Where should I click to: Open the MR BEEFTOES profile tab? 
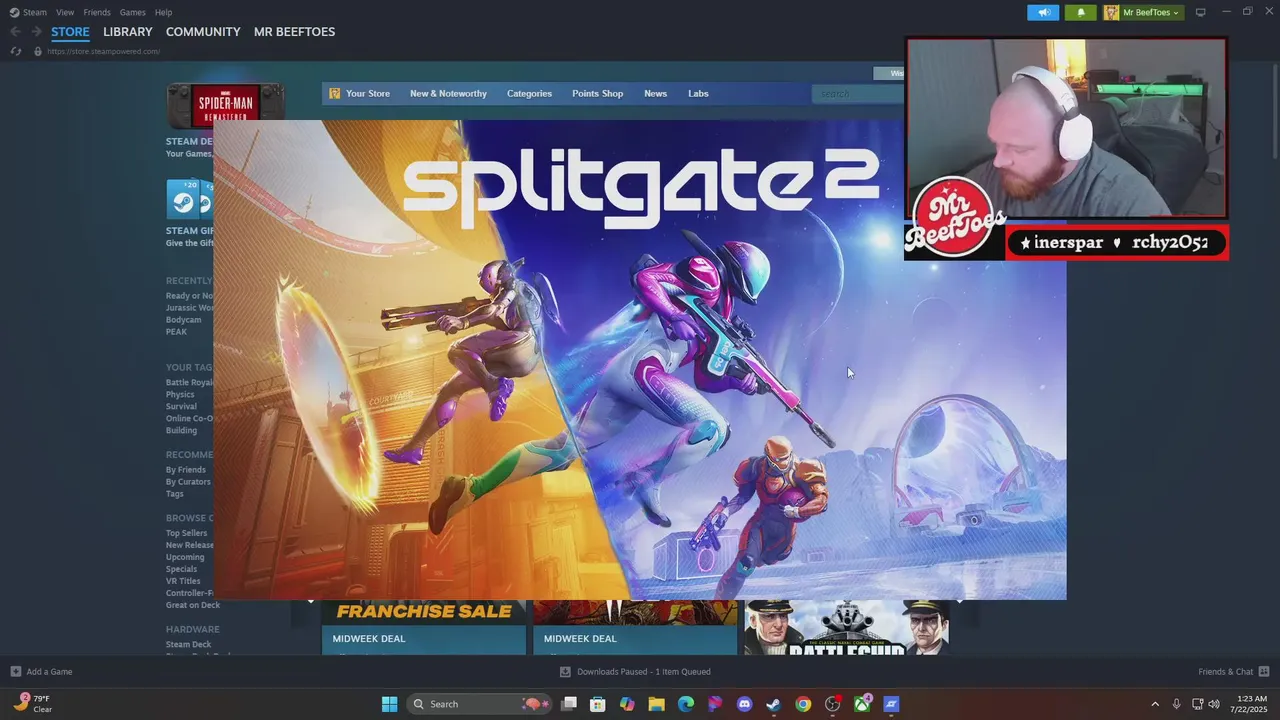[x=294, y=32]
